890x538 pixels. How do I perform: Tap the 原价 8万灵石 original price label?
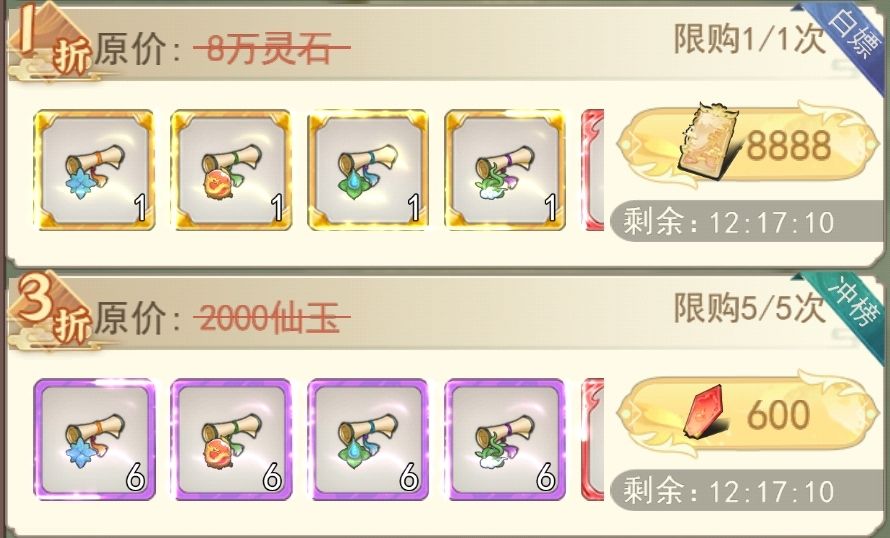coord(222,49)
